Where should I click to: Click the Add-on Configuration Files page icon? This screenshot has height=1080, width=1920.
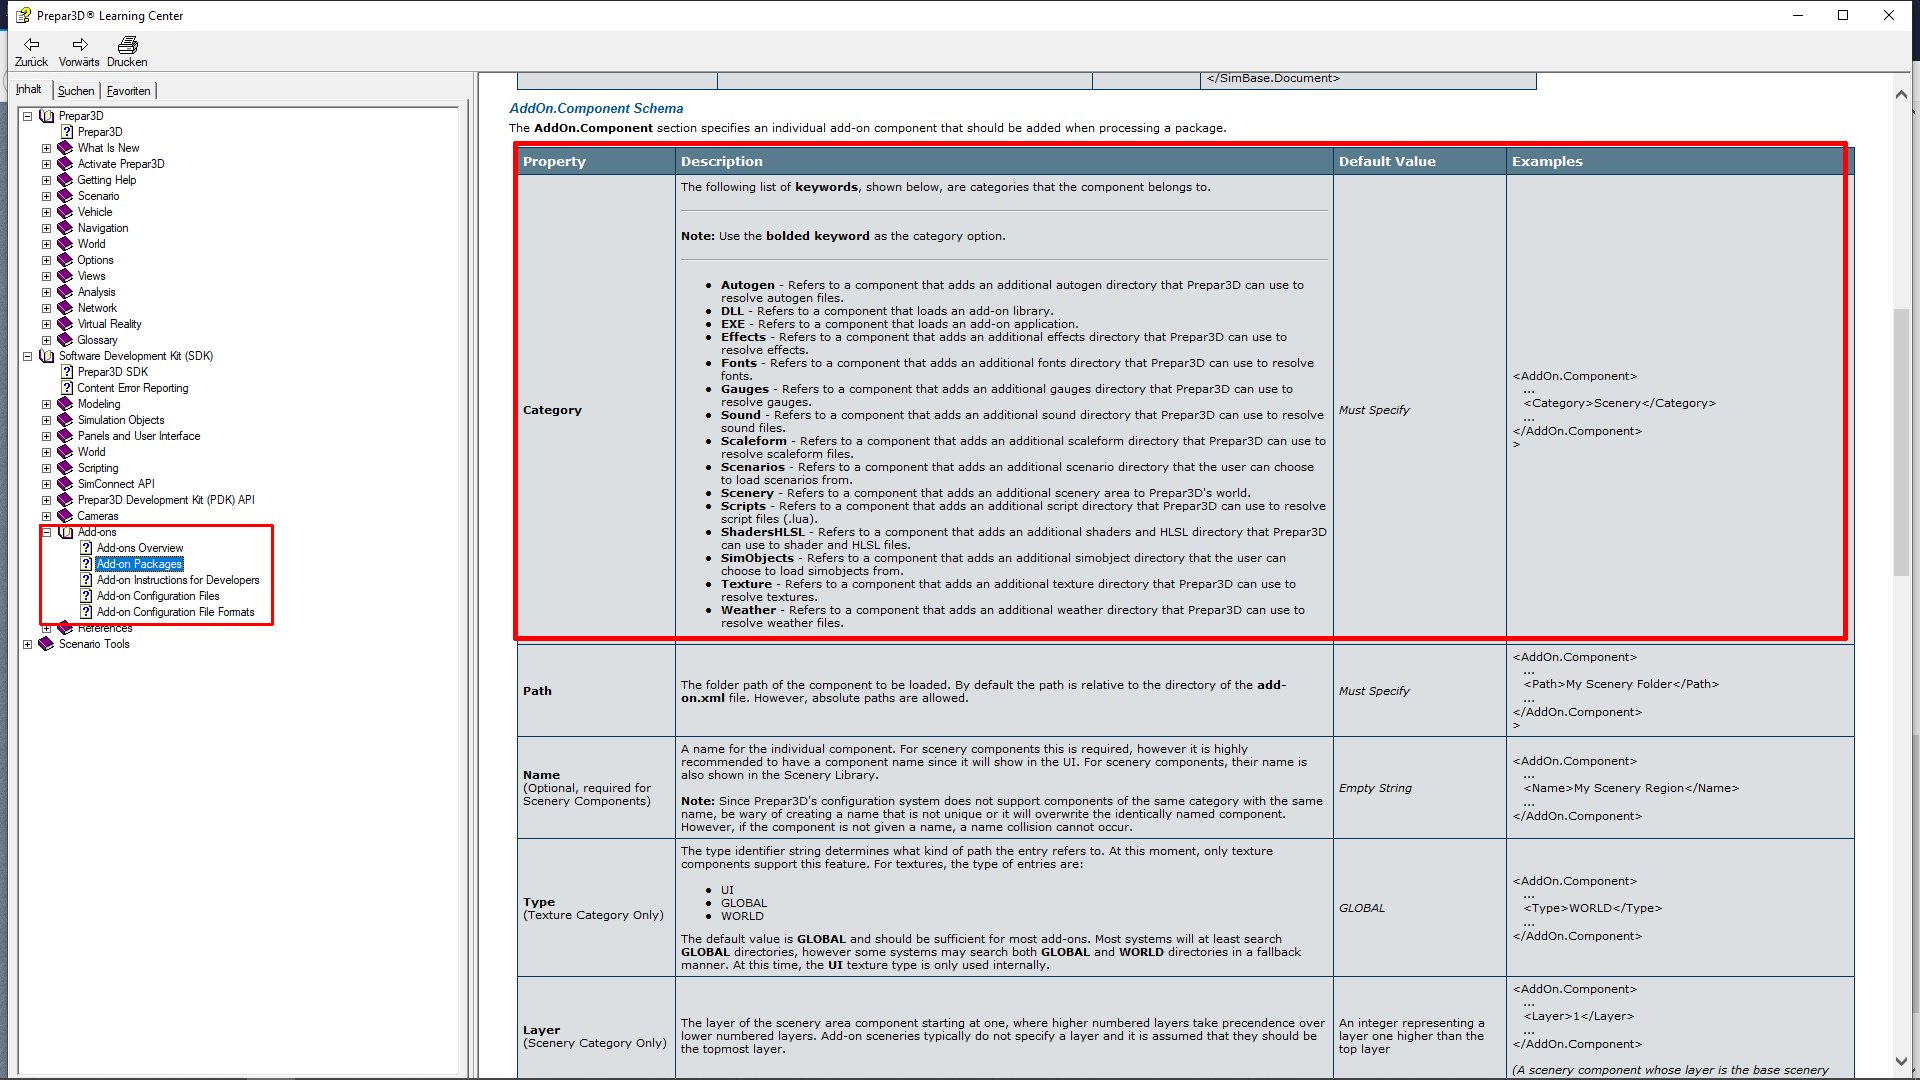point(86,596)
